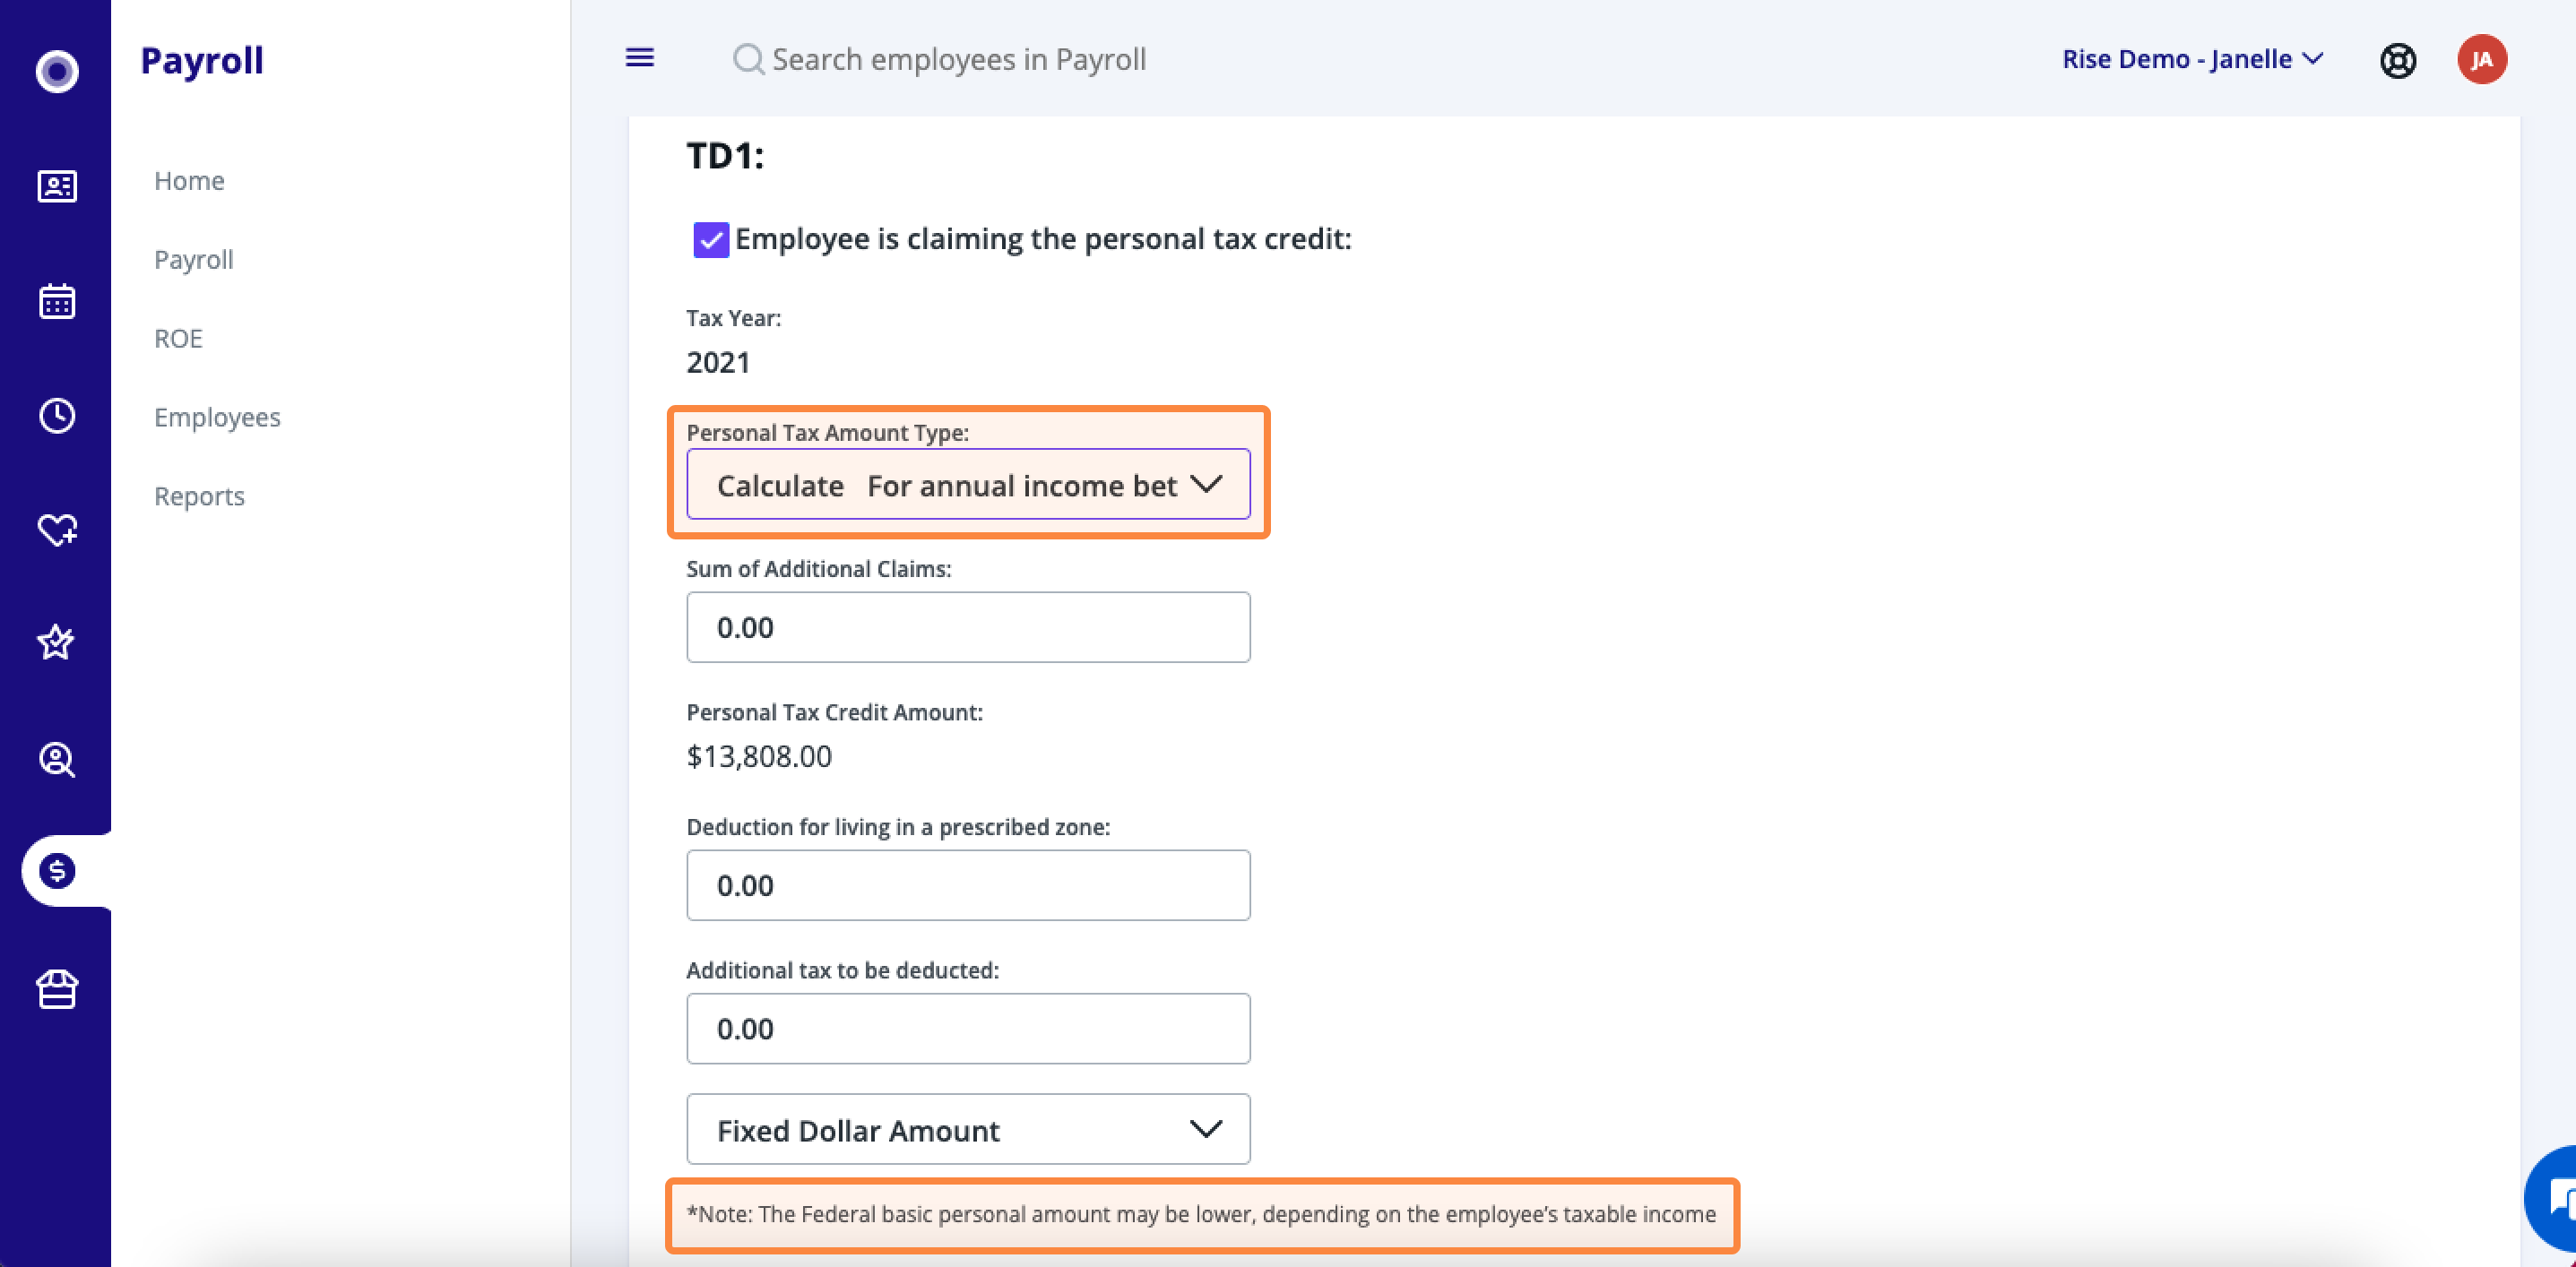The height and width of the screenshot is (1267, 2576).
Task: Toggle the hamburger menu icon
Action: (x=640, y=58)
